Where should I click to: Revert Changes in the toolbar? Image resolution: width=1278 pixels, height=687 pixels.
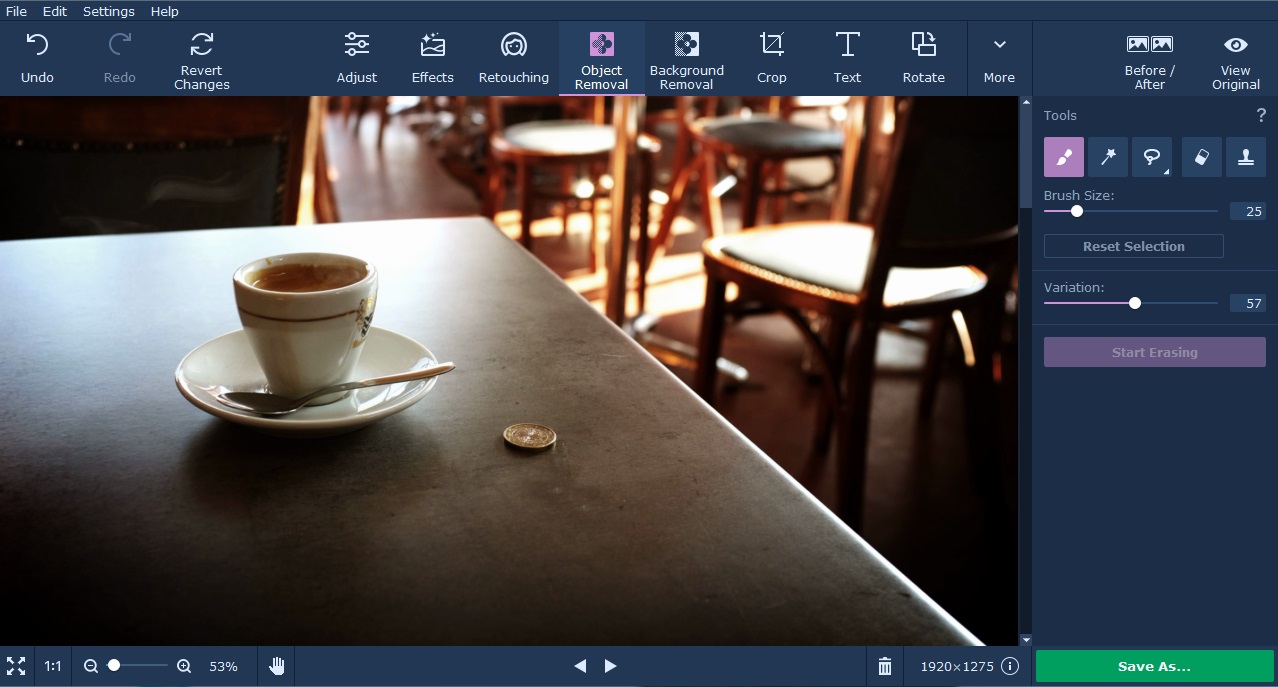pyautogui.click(x=202, y=59)
